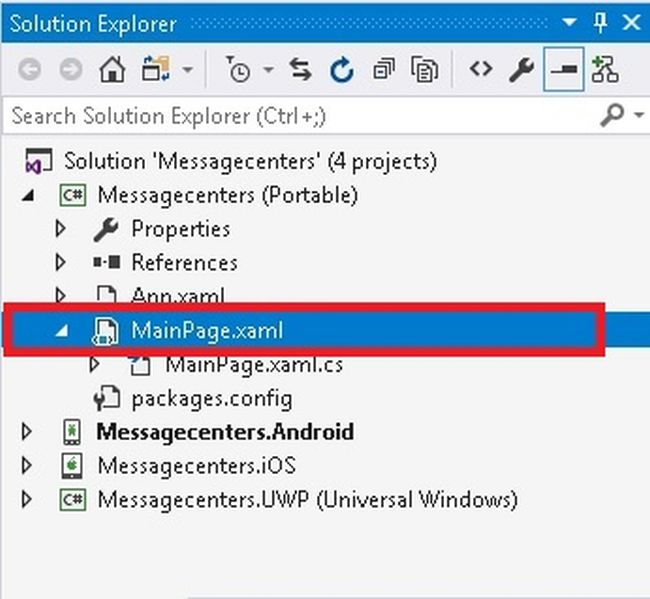Click the View Class Diagram icon
The width and height of the screenshot is (650, 599).
pyautogui.click(x=604, y=70)
